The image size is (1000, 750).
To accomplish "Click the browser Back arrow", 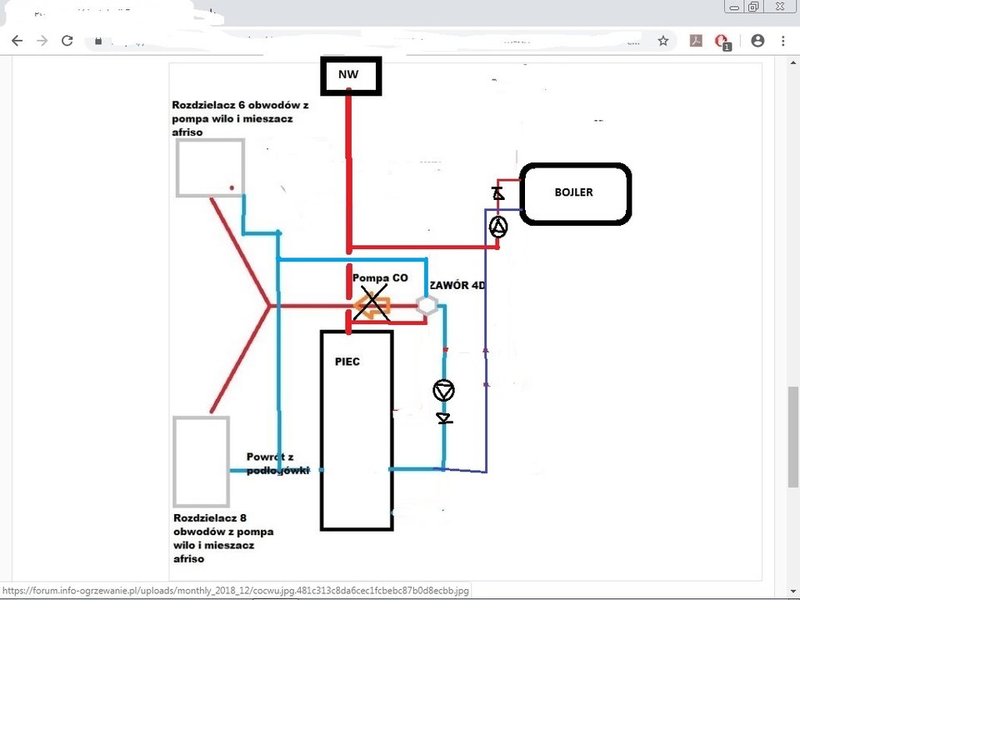I will 17,41.
